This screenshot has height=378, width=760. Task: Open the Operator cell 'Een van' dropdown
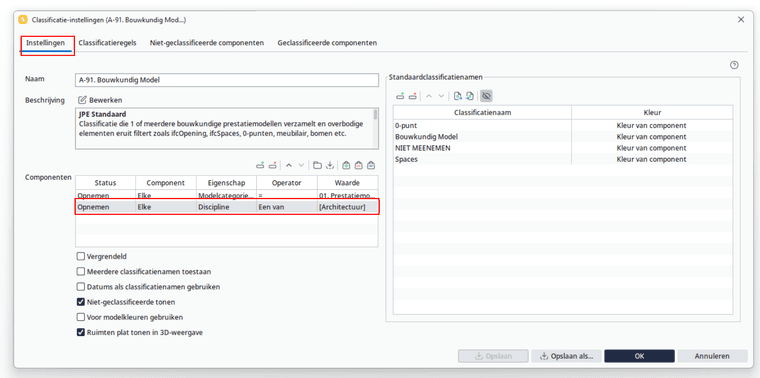[287, 207]
